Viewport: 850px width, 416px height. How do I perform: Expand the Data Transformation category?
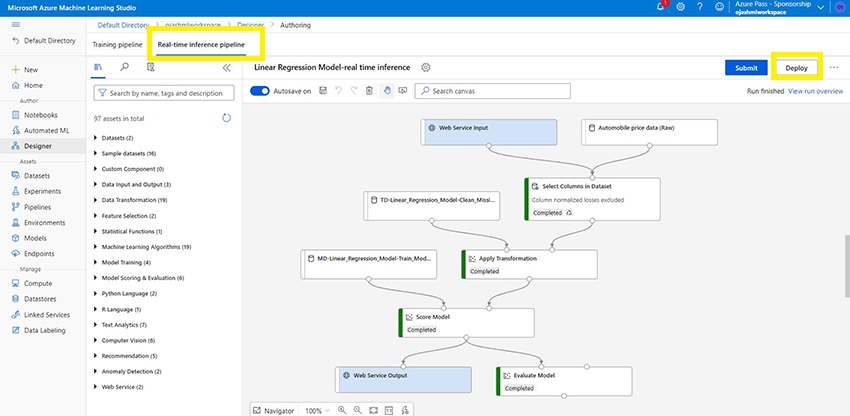click(95, 200)
